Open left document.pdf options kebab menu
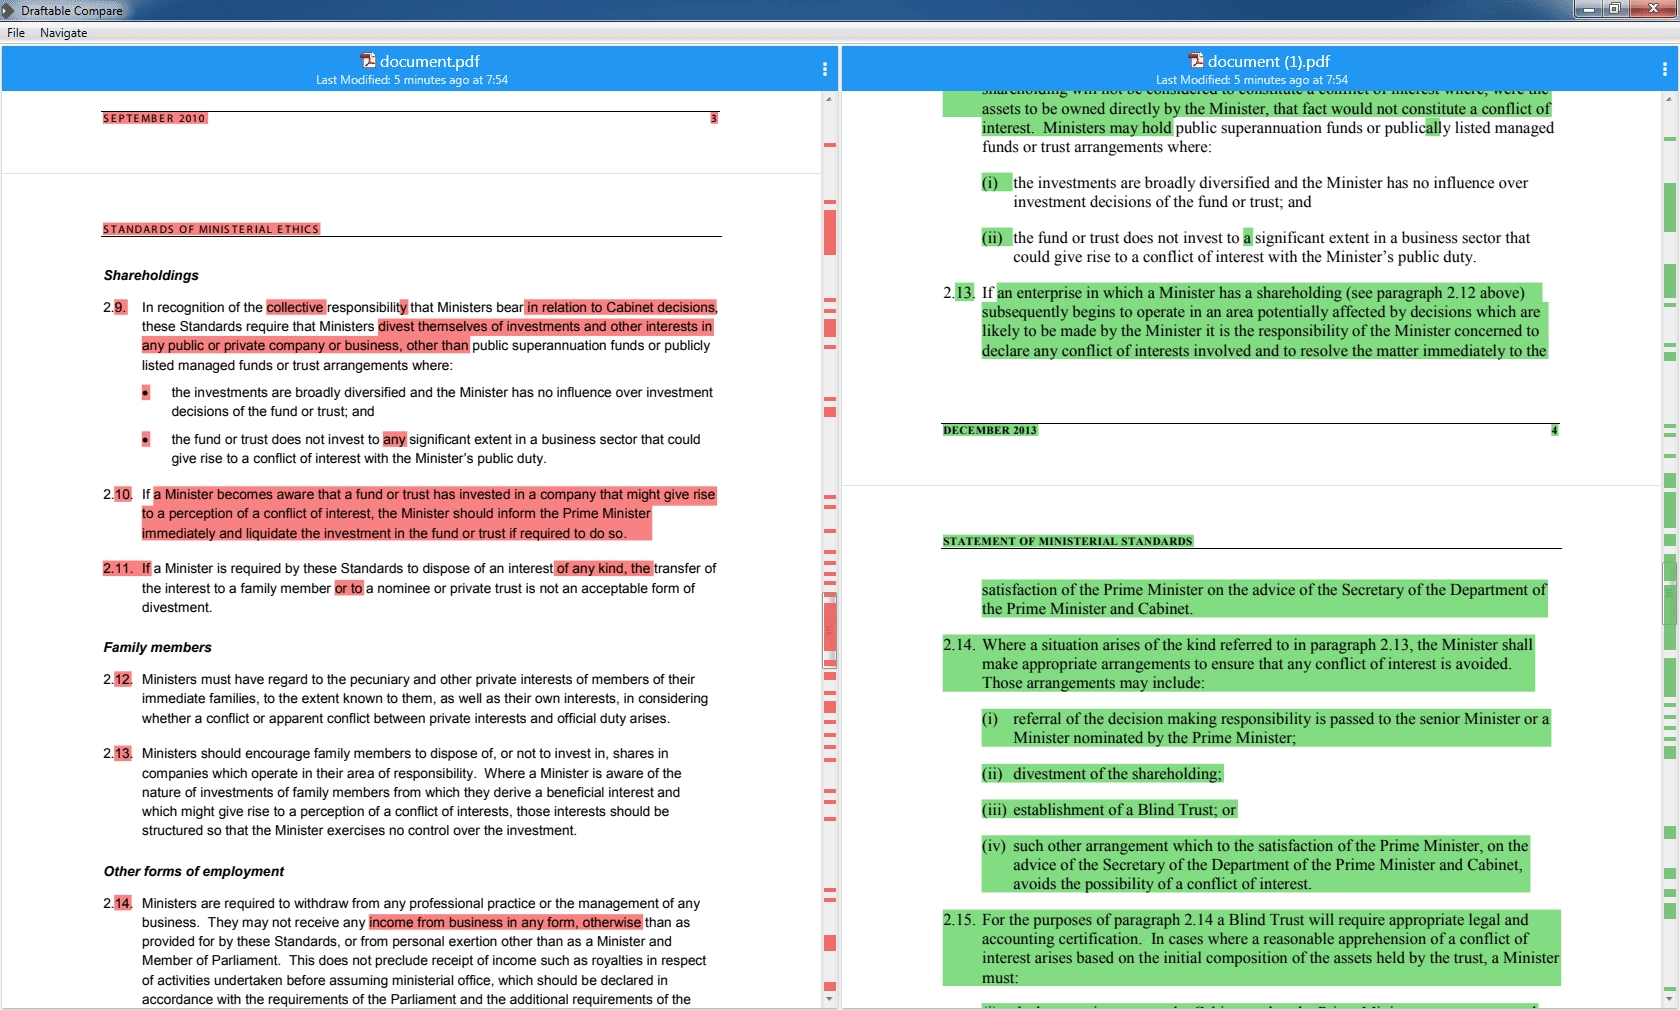The width and height of the screenshot is (1680, 1010). point(825,69)
